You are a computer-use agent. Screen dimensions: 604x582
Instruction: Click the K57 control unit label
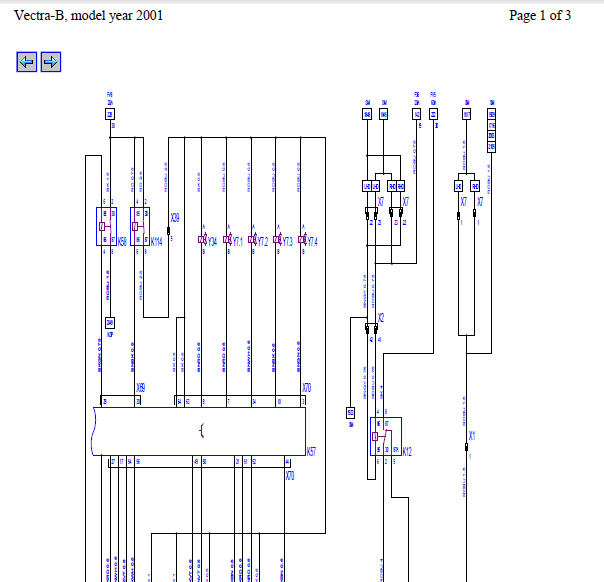click(x=311, y=451)
